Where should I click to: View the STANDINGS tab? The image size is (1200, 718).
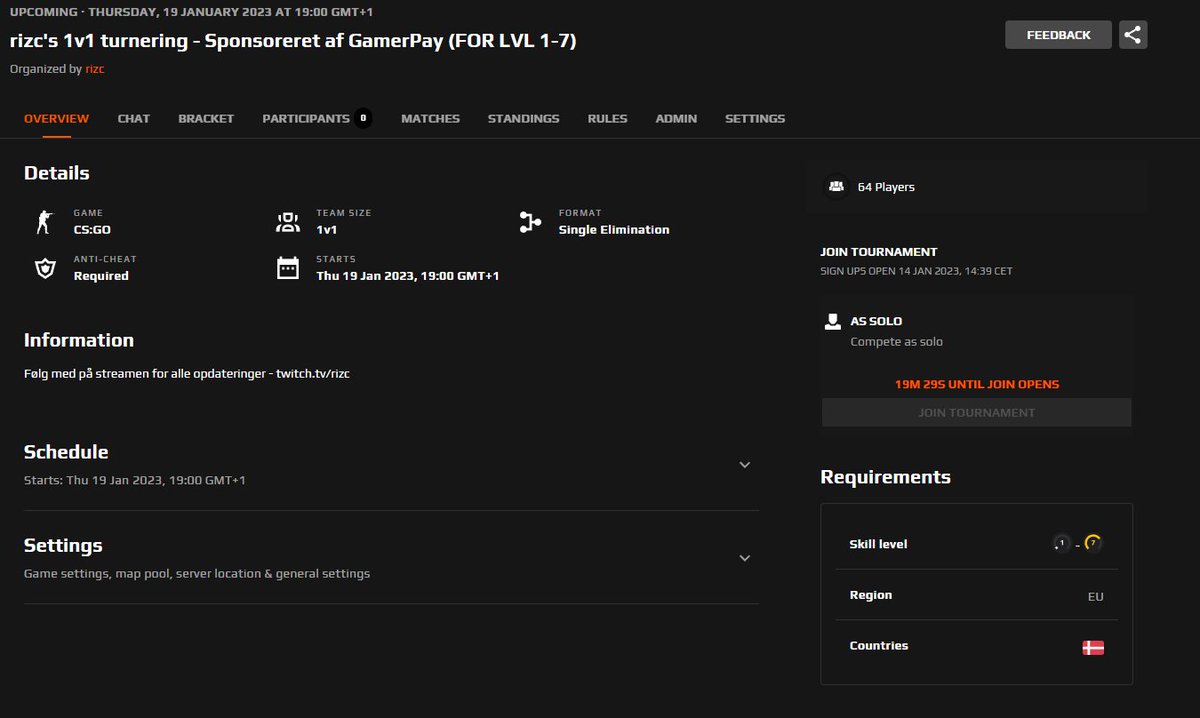(524, 118)
